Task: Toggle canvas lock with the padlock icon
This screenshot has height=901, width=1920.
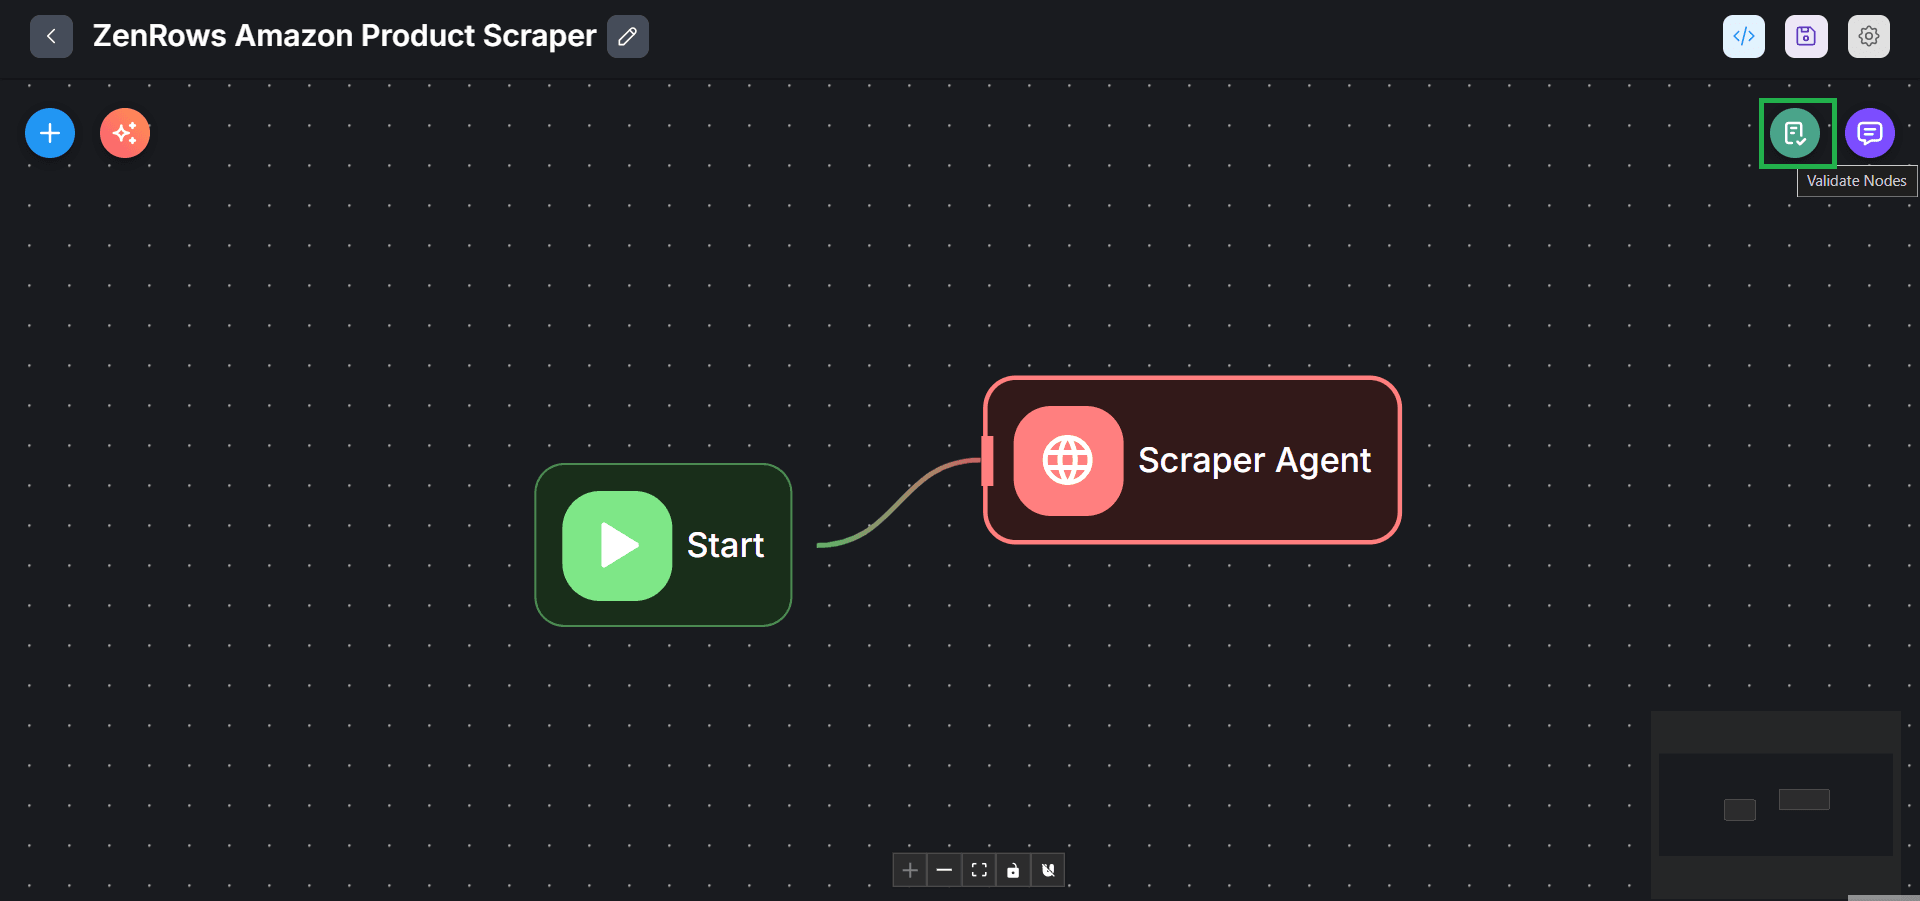Action: point(1013,870)
